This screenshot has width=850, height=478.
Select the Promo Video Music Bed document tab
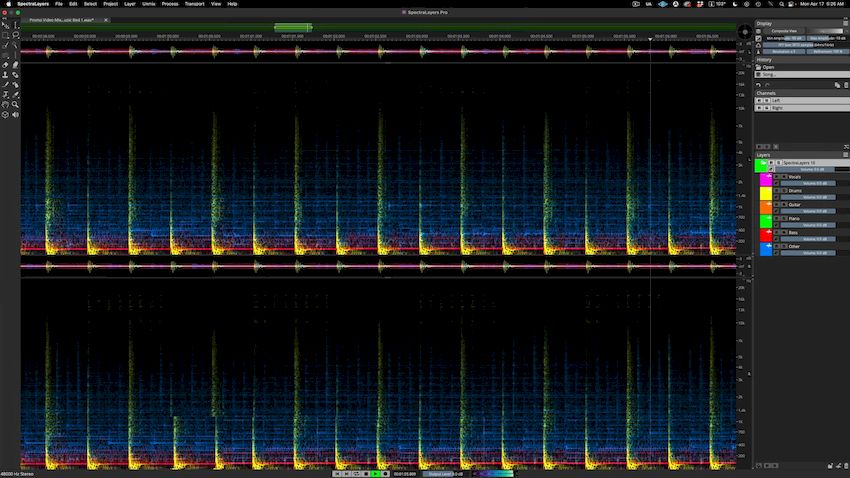pyautogui.click(x=61, y=20)
